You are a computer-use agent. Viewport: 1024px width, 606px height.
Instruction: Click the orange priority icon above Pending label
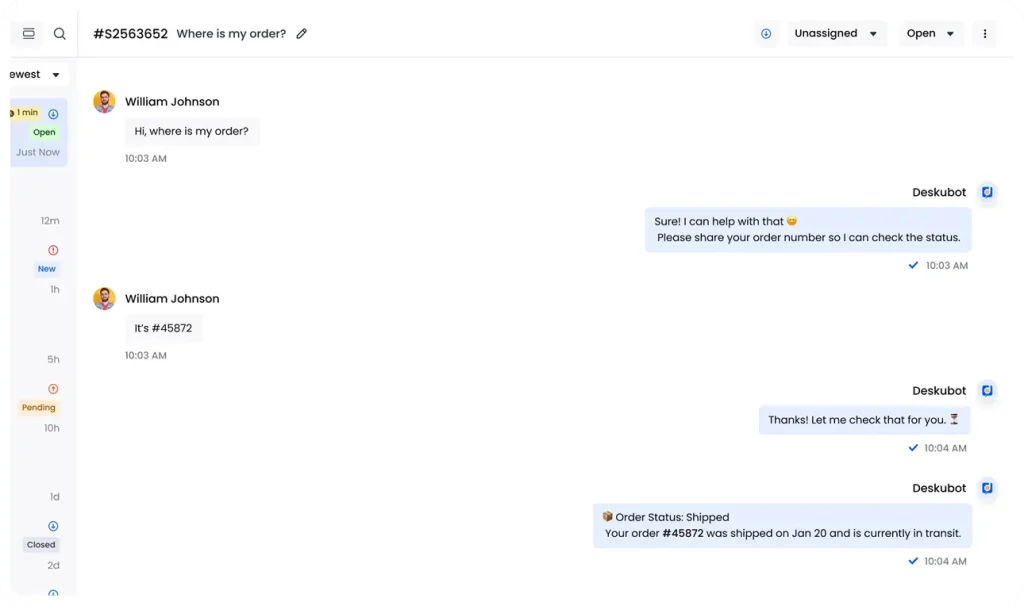(53, 389)
